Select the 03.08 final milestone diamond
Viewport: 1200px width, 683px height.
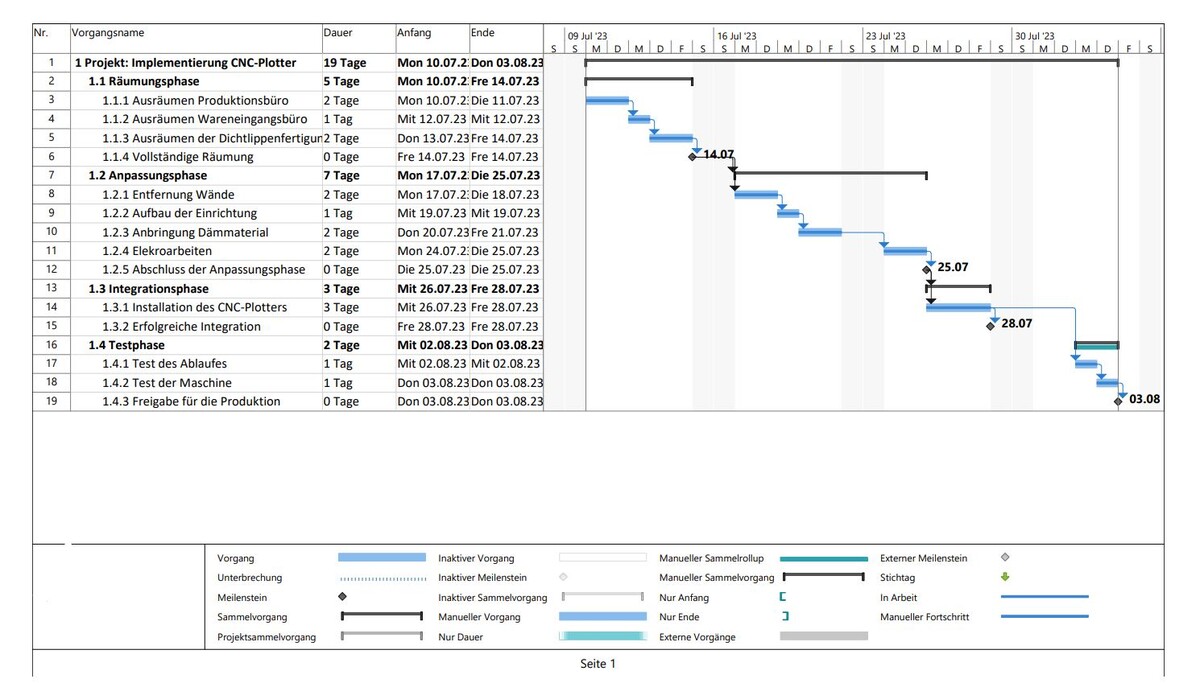pos(1118,401)
